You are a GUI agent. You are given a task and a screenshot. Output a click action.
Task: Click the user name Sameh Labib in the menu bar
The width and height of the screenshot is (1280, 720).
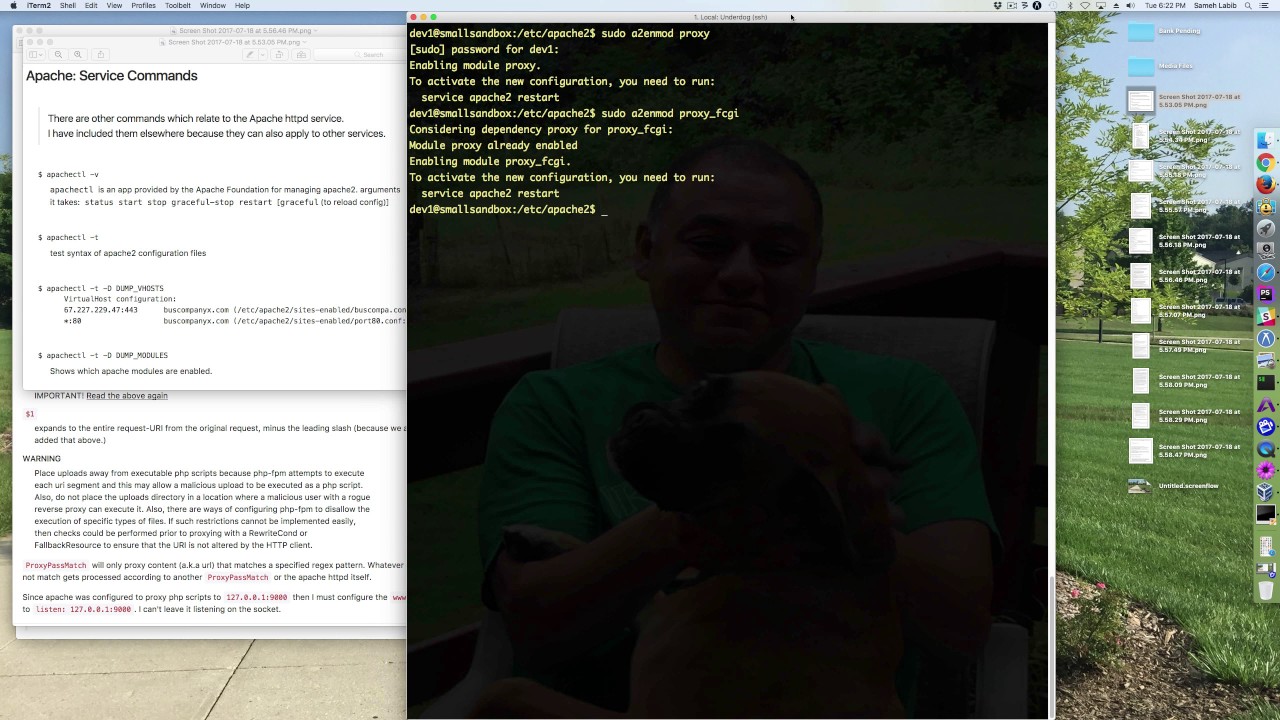1214,5
